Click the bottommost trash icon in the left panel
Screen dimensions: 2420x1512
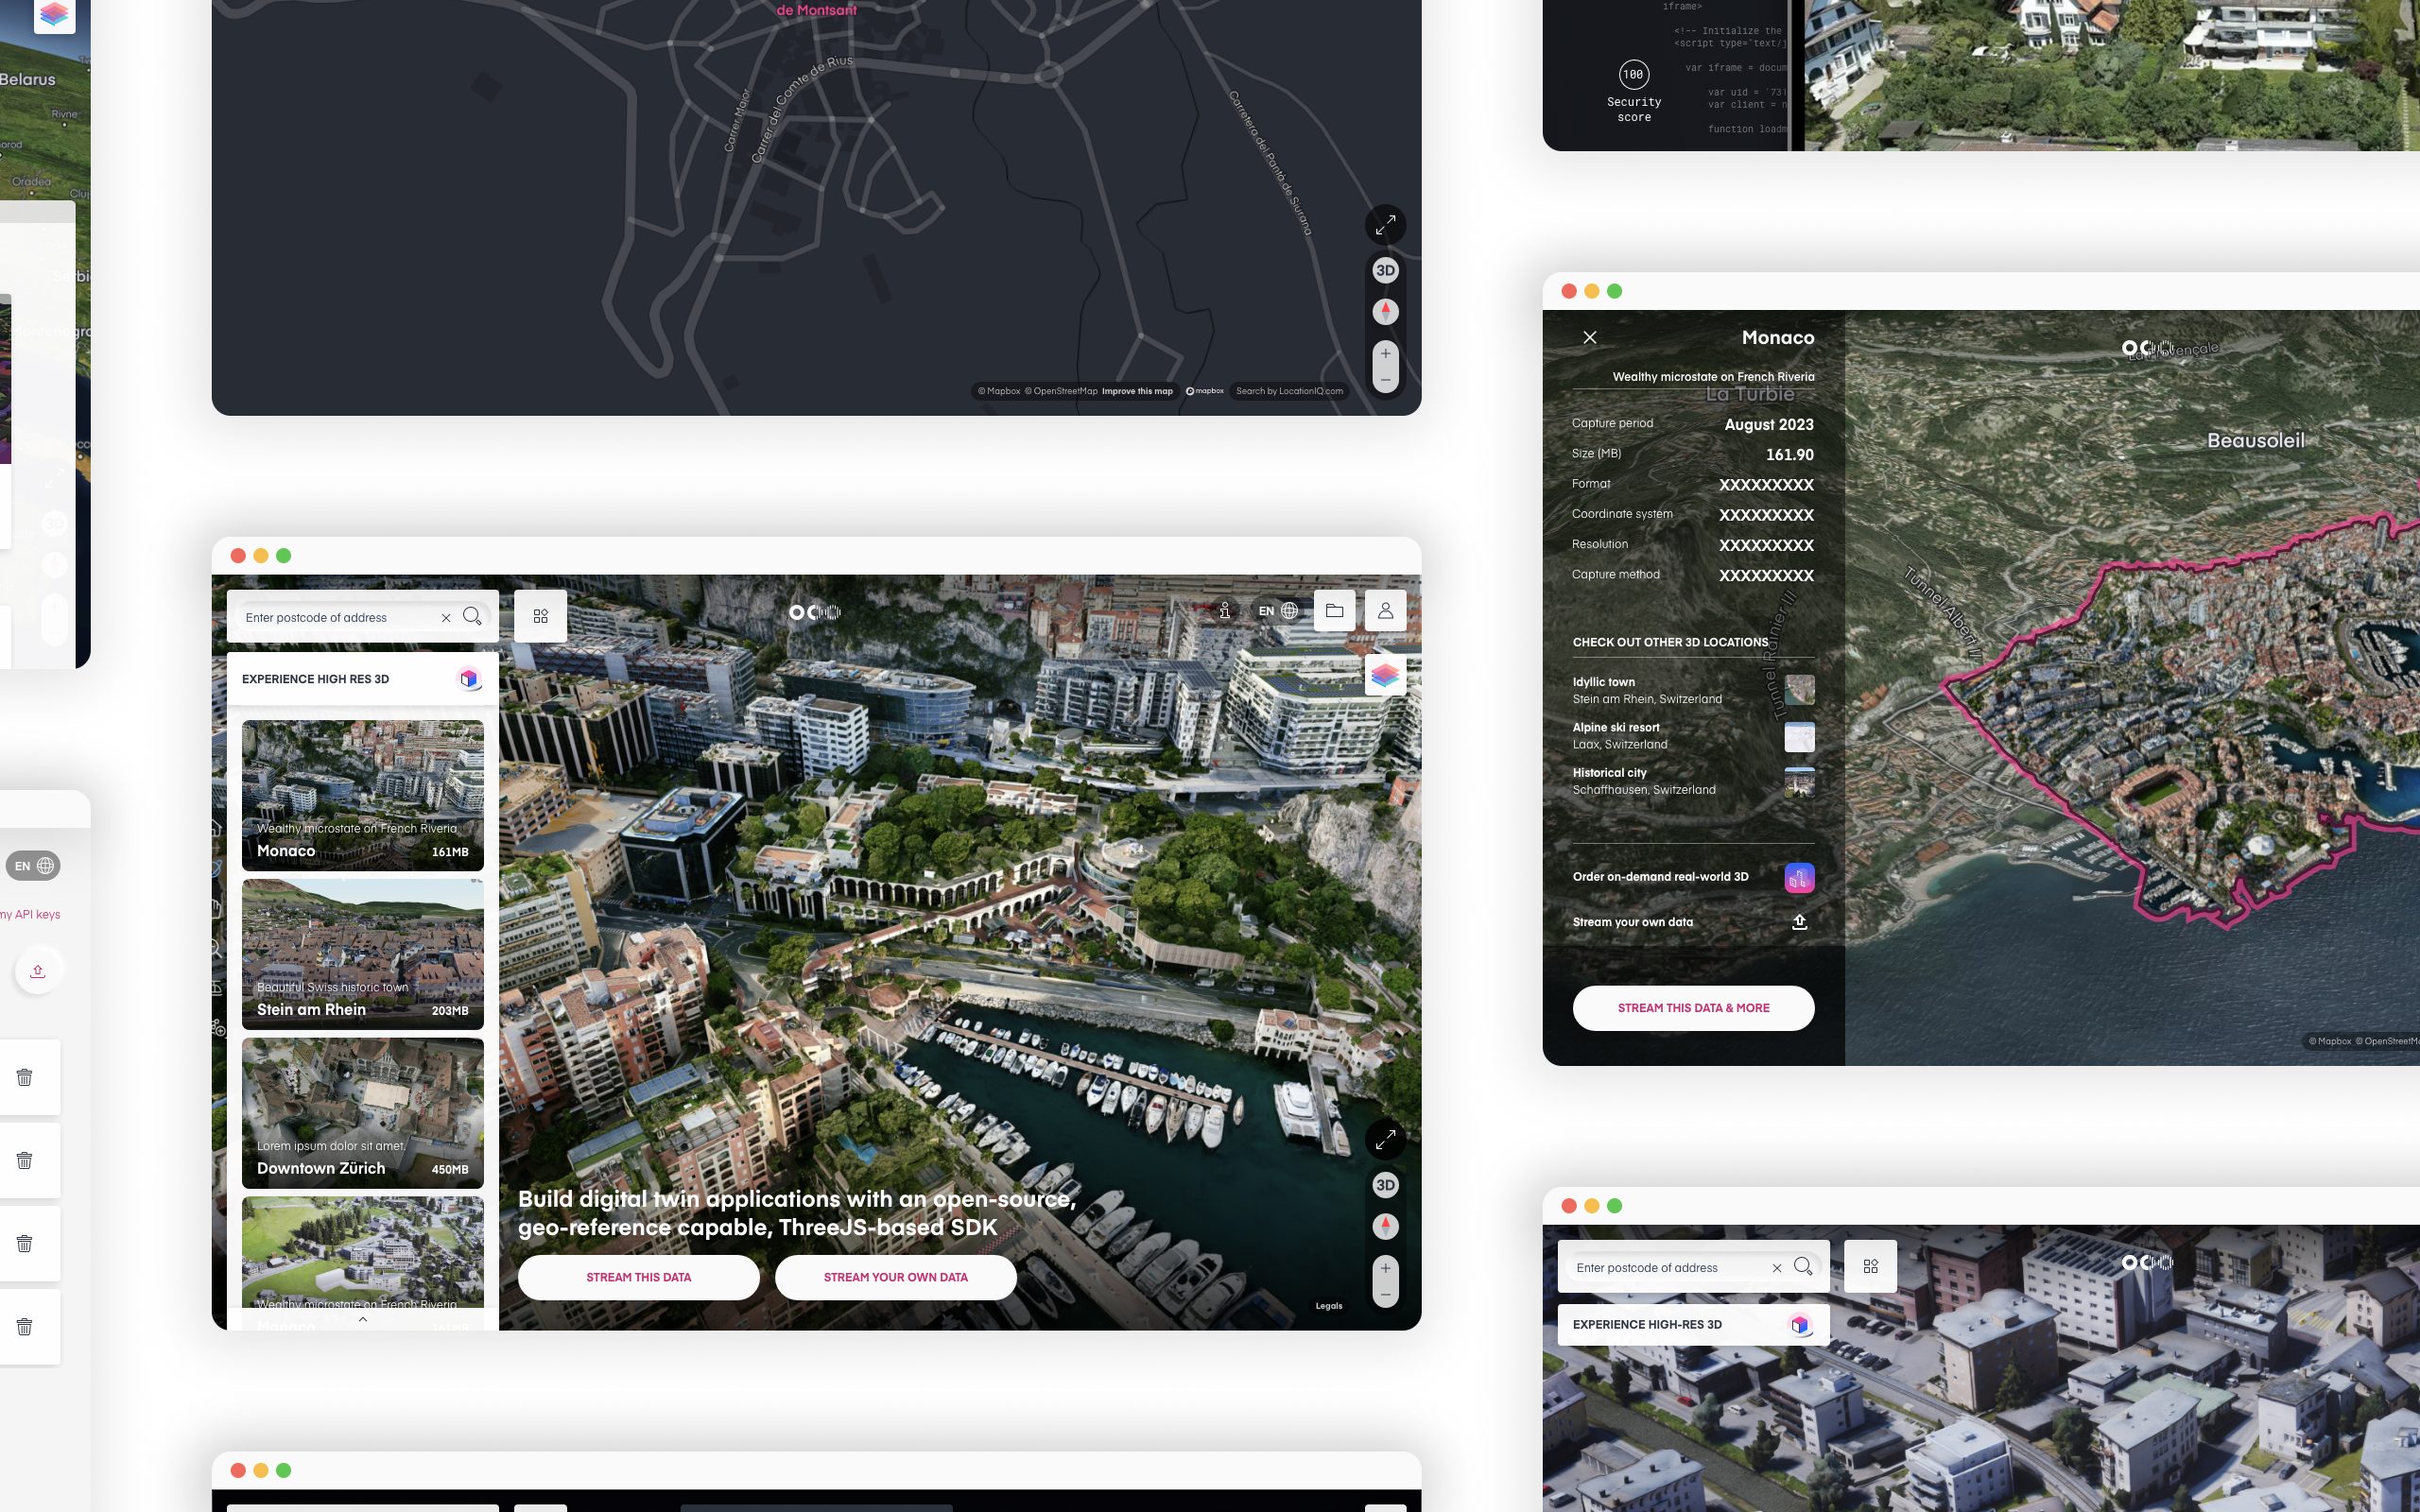pyautogui.click(x=25, y=1327)
